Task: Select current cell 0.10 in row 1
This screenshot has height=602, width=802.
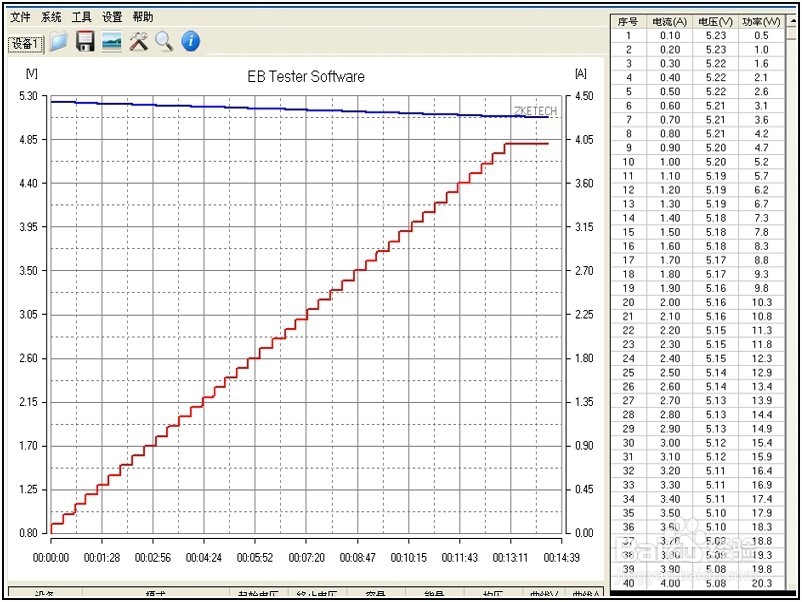Action: point(670,36)
